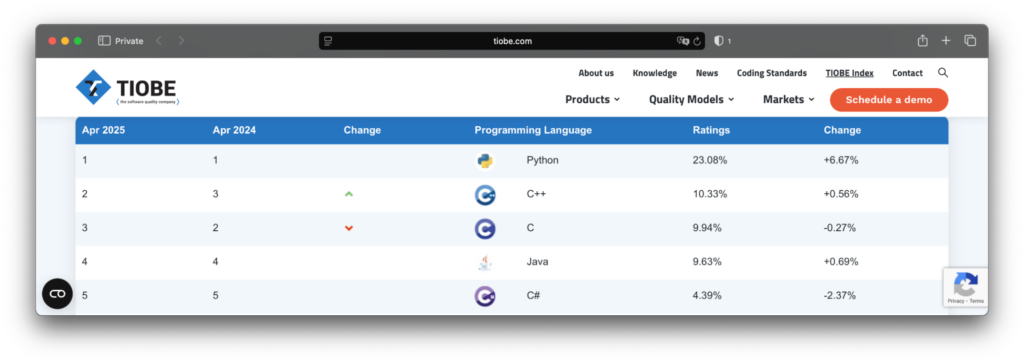Image resolution: width=1024 pixels, height=363 pixels.
Task: Reload the page with the refresh icon
Action: click(697, 41)
